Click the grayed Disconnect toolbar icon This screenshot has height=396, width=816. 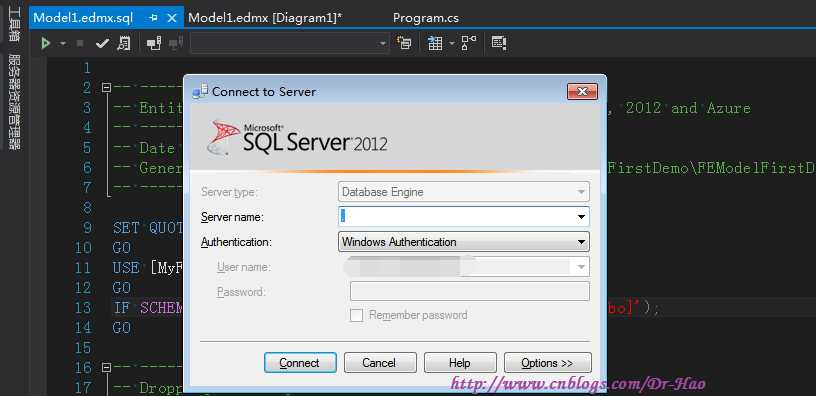[176, 44]
